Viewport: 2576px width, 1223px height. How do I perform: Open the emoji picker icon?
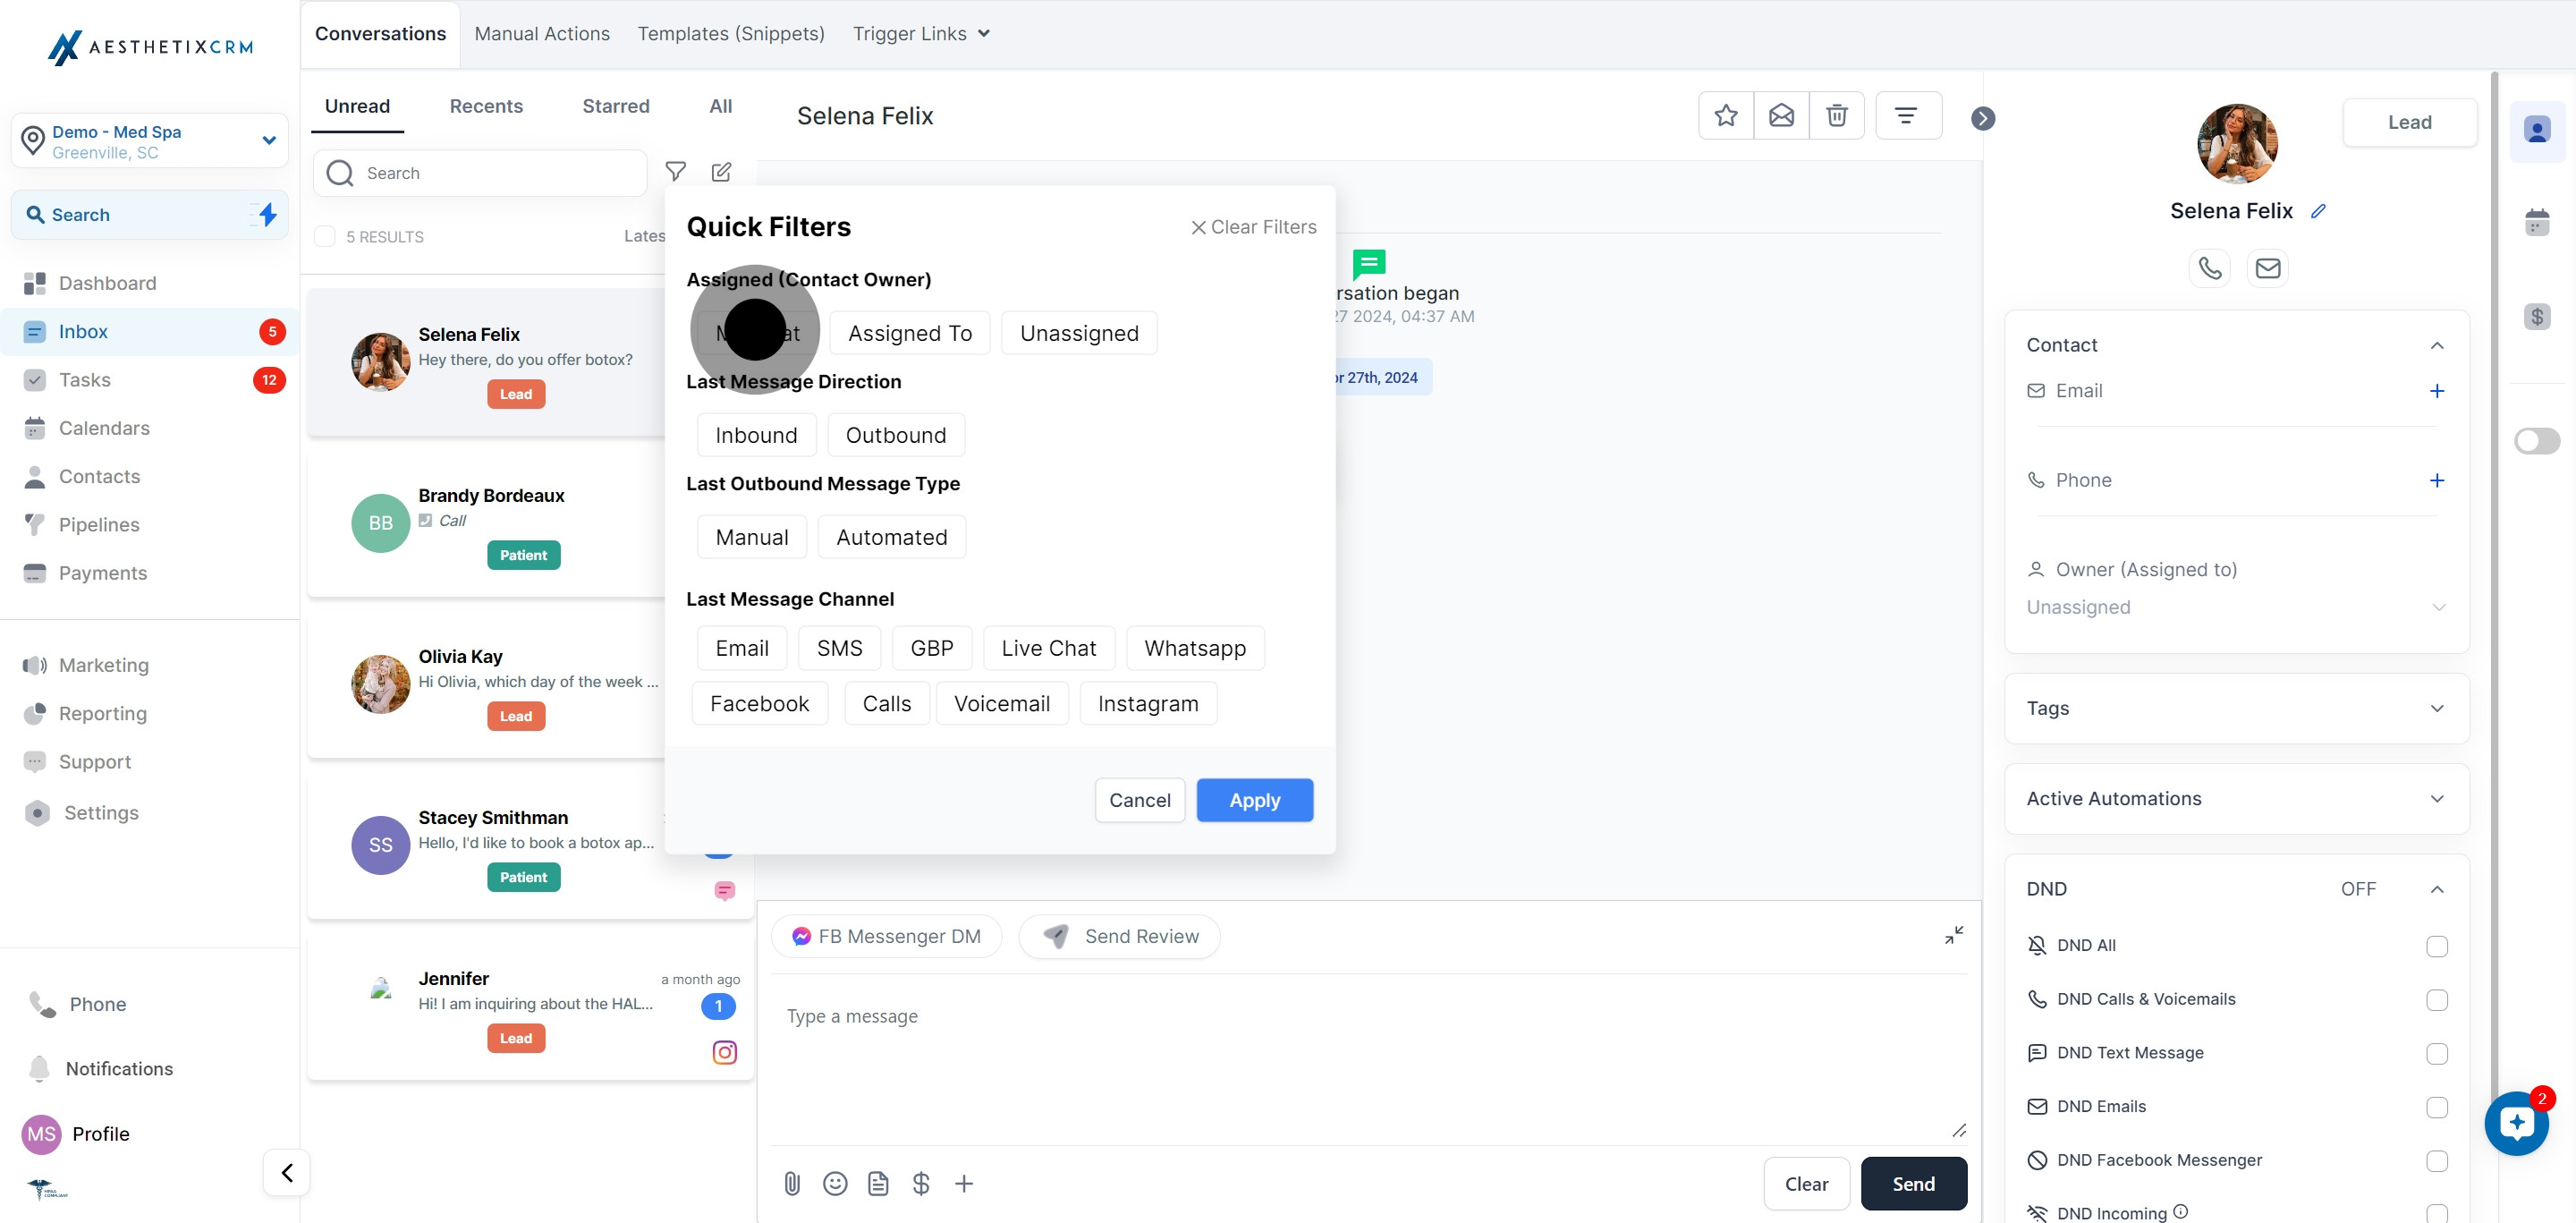coord(835,1184)
